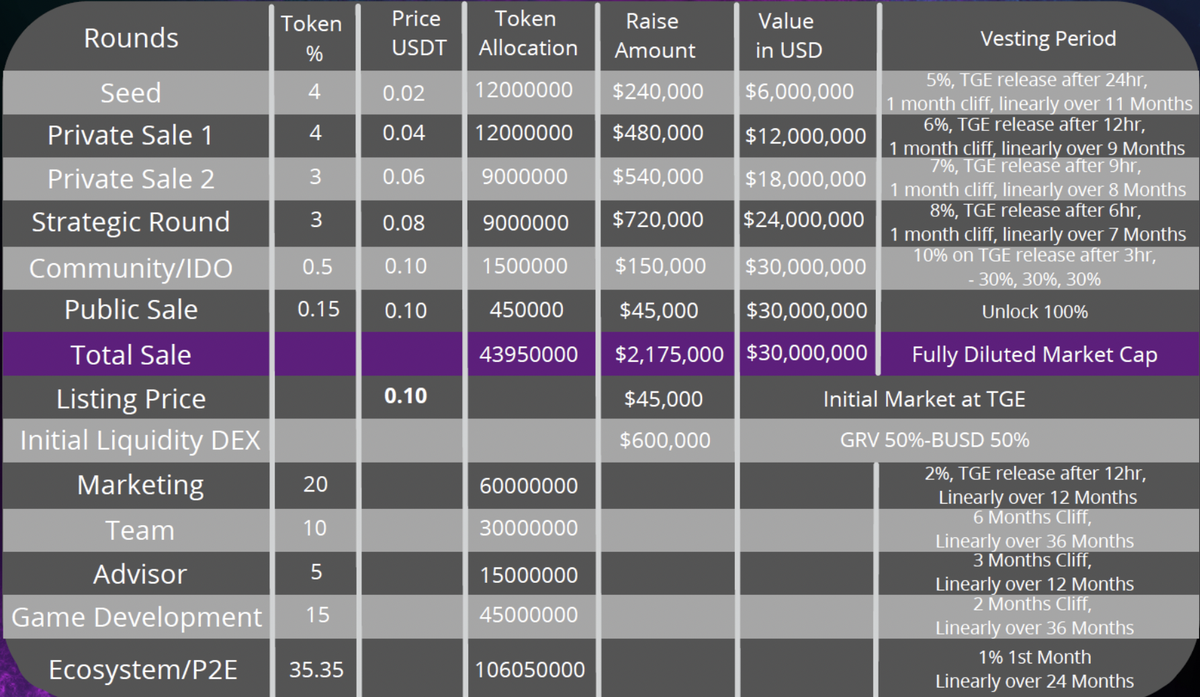Click the $600,000 initial liquidity amount
The image size is (1200, 697).
click(x=665, y=440)
